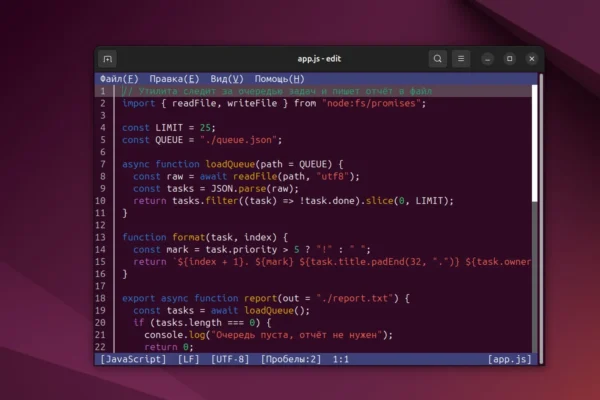
Task: Click the [app.js] file name in the status bar
Action: [x=509, y=359]
